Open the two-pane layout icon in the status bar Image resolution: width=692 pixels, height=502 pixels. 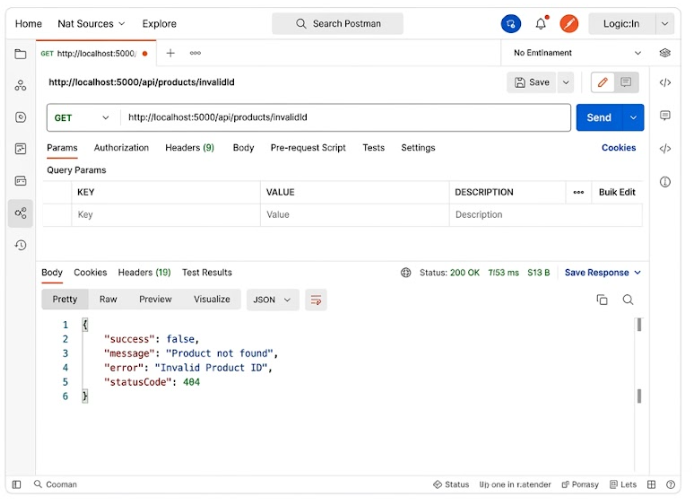tap(651, 485)
